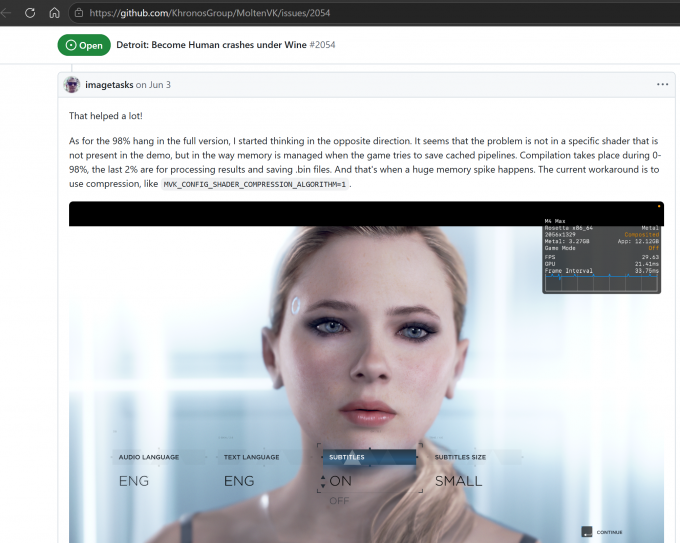Image resolution: width=680 pixels, height=543 pixels.
Task: Select the SUBTITLES SIZE option
Action: 460,457
